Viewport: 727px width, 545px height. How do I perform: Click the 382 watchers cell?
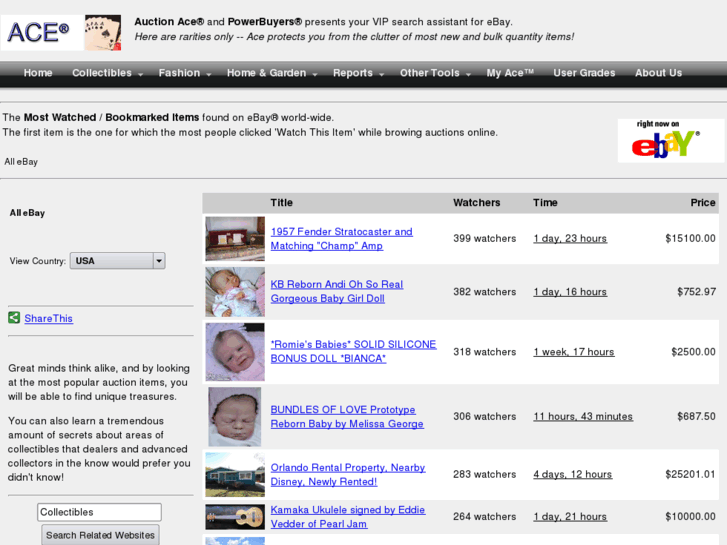point(485,292)
